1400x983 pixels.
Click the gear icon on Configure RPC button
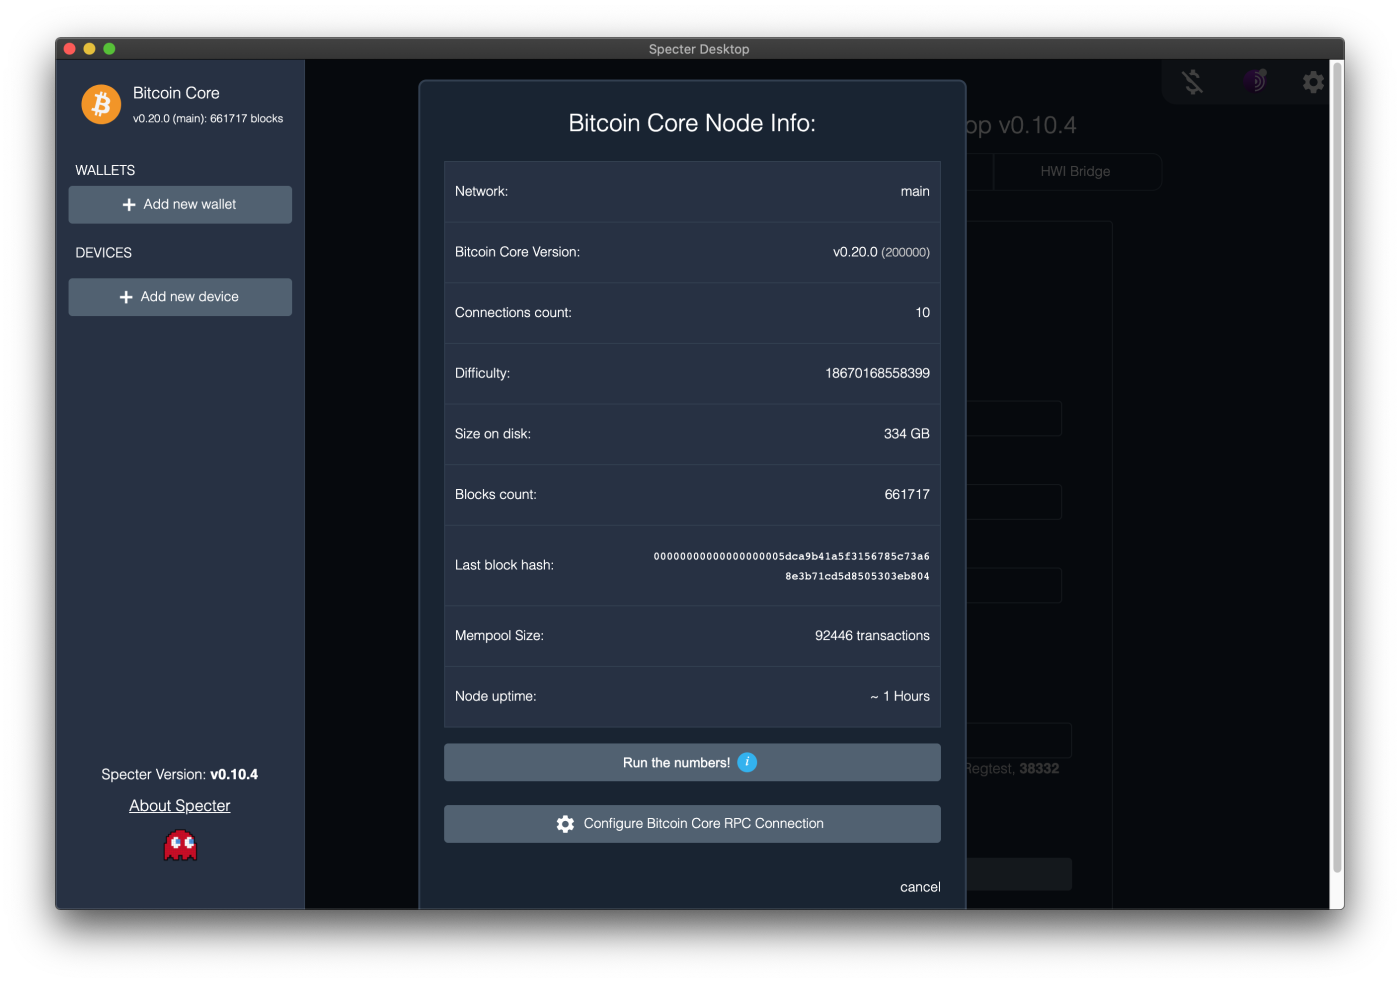pyautogui.click(x=565, y=824)
